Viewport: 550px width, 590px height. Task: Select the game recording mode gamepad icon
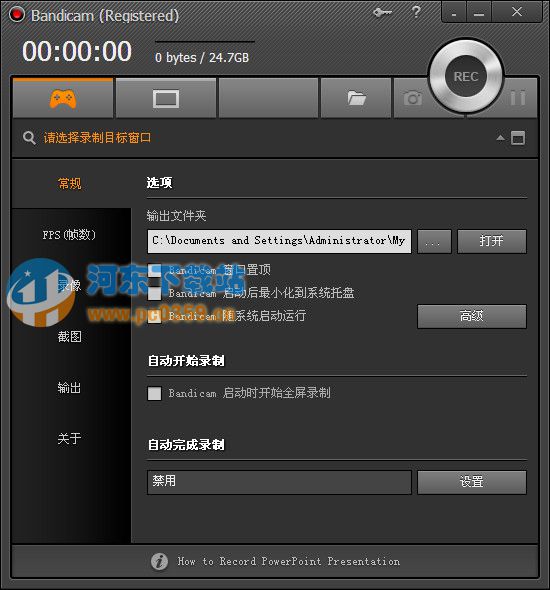63,99
